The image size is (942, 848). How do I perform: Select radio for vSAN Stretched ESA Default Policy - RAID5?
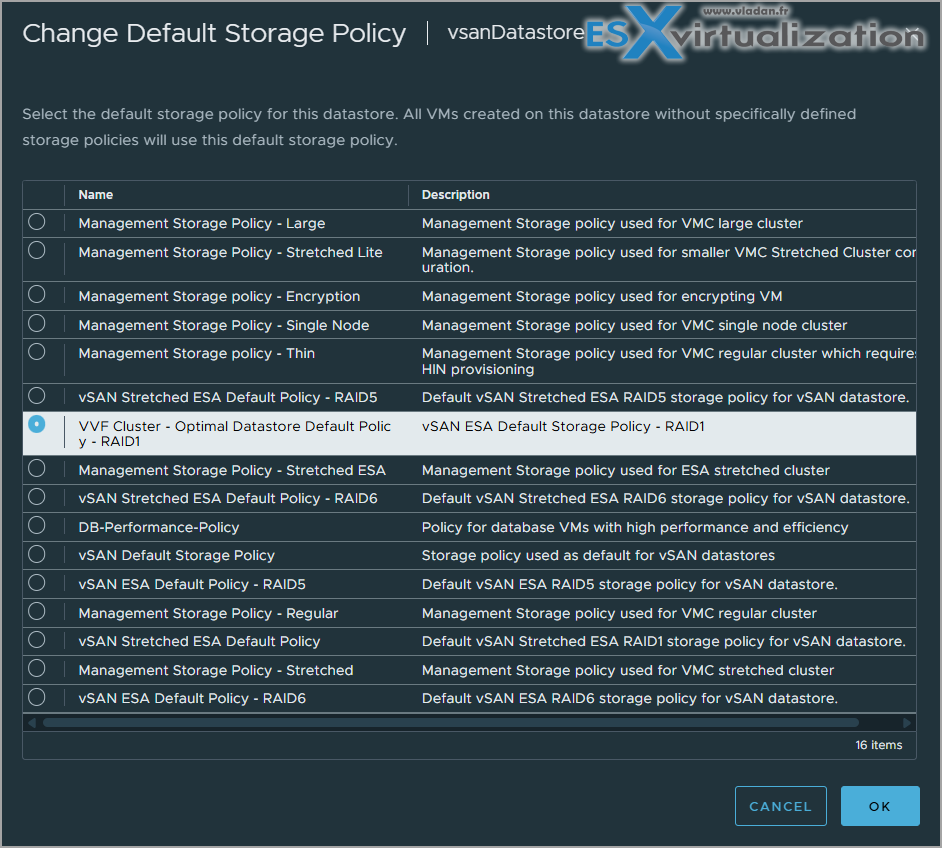37,396
